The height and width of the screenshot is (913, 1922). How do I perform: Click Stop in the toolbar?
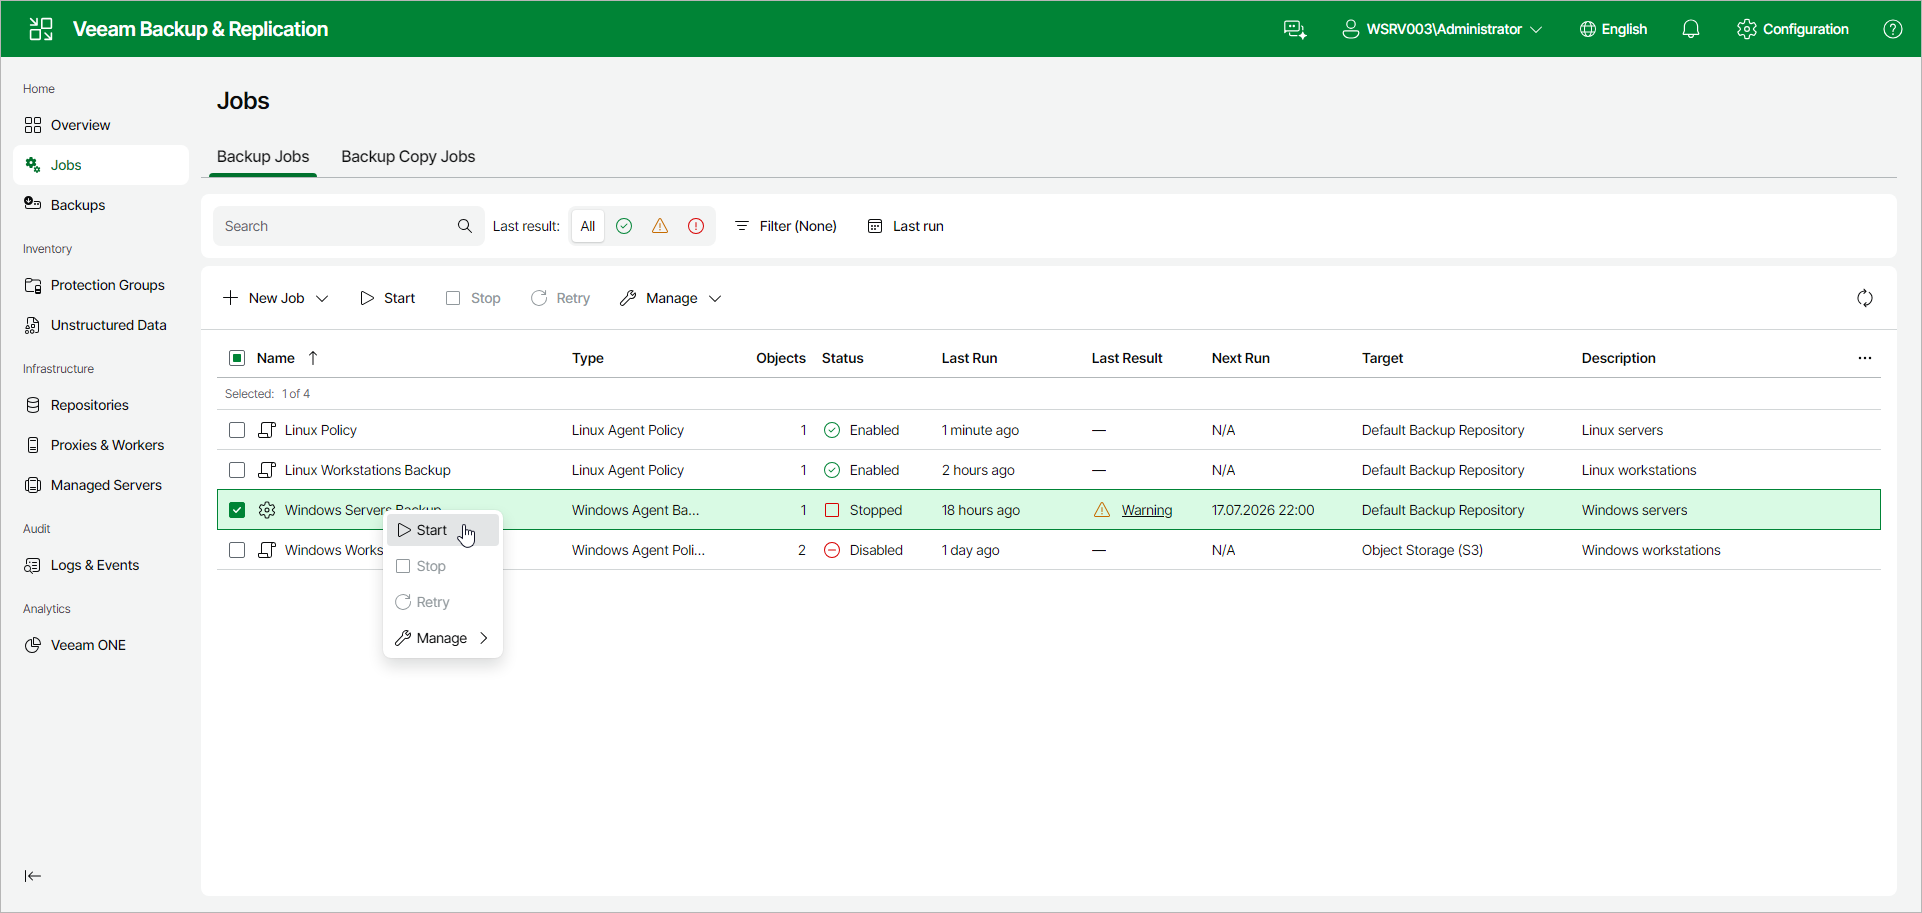(474, 298)
